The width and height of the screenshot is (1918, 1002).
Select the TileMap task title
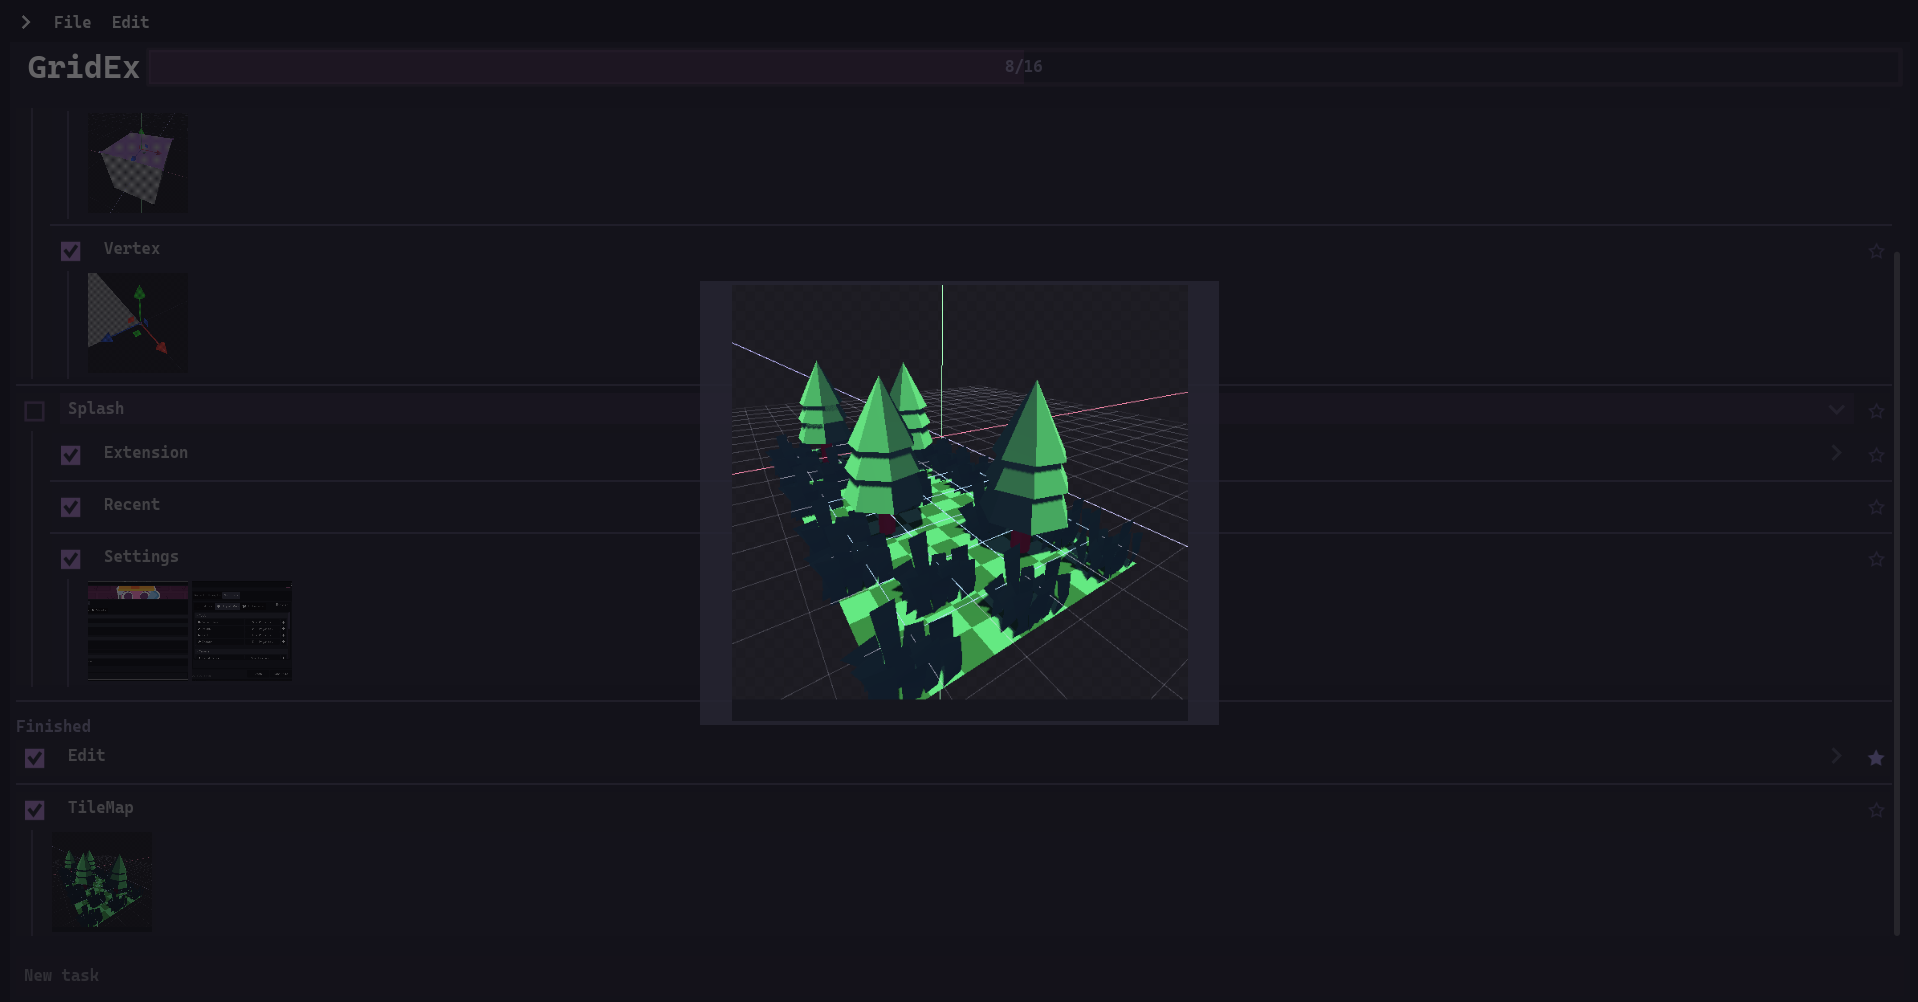(x=100, y=807)
